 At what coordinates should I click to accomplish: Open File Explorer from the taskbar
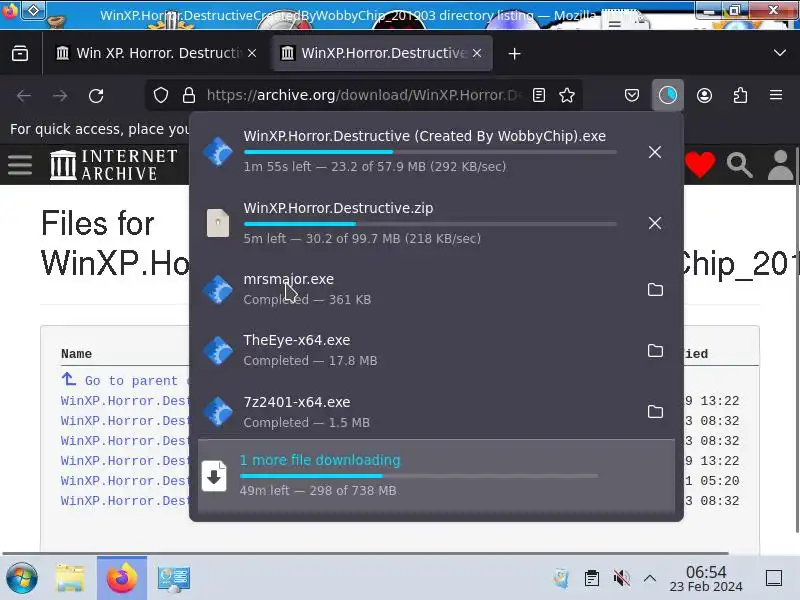(70, 579)
